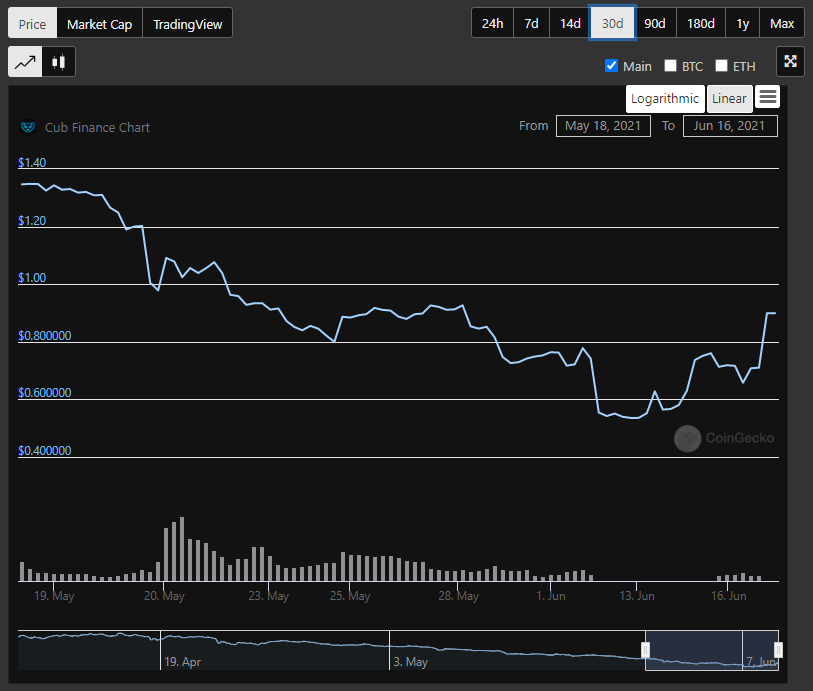Open chart hamburger export menu
Viewport: 813px width, 691px height.
767,97
